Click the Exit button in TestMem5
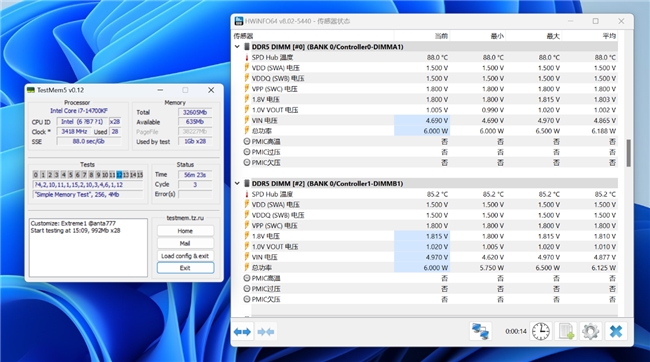650x362 pixels. pyautogui.click(x=185, y=268)
